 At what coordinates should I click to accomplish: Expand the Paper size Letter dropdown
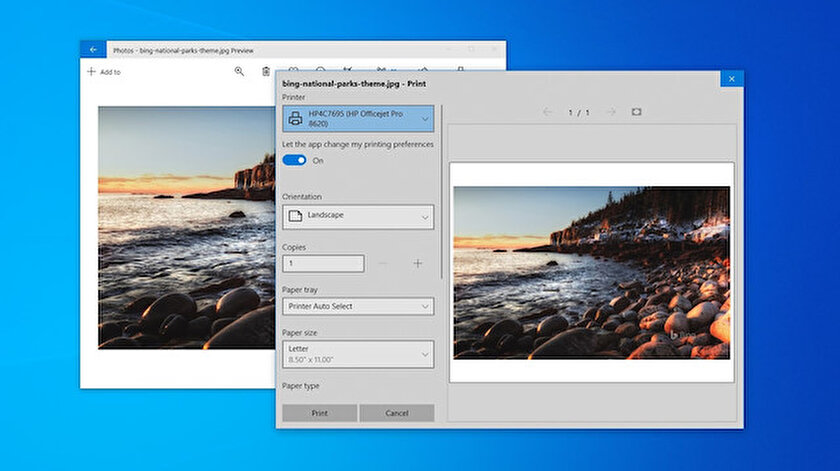tap(358, 354)
